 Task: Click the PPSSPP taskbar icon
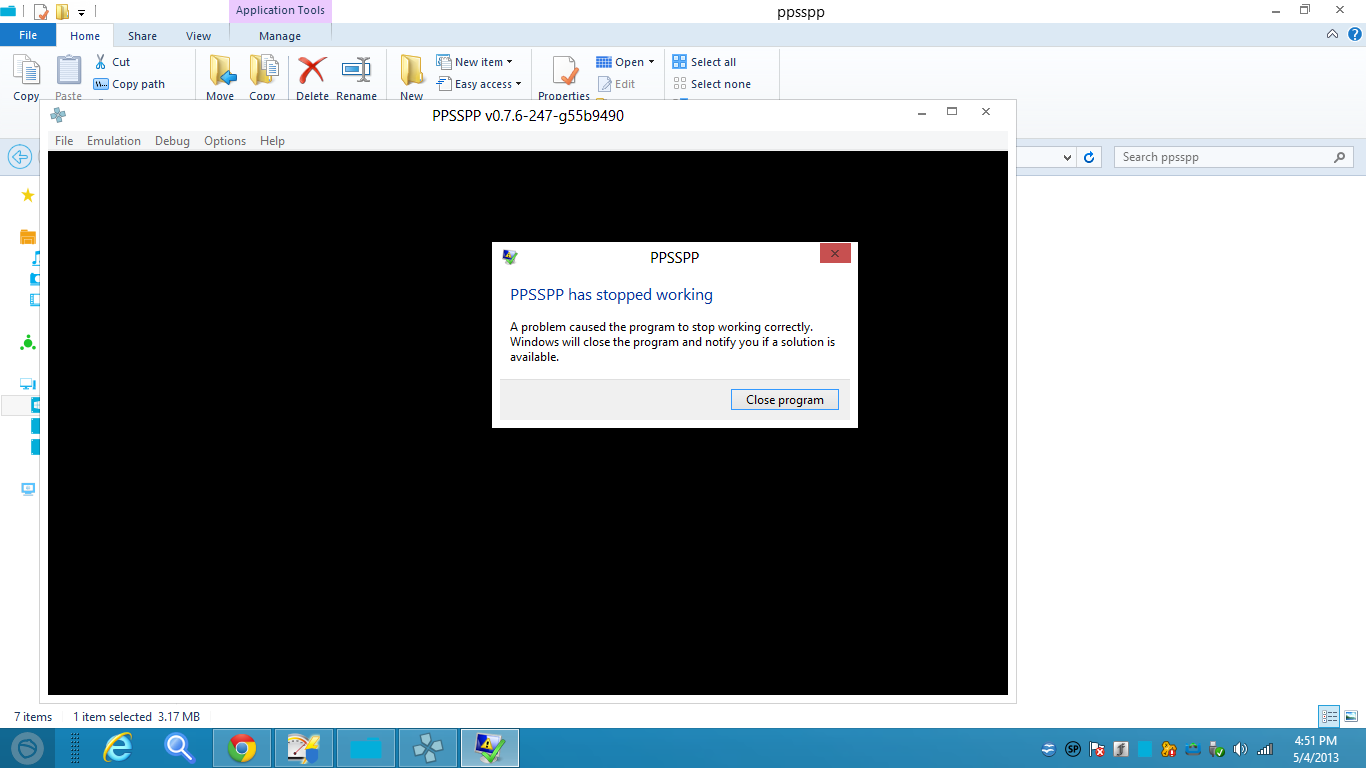pyautogui.click(x=428, y=747)
